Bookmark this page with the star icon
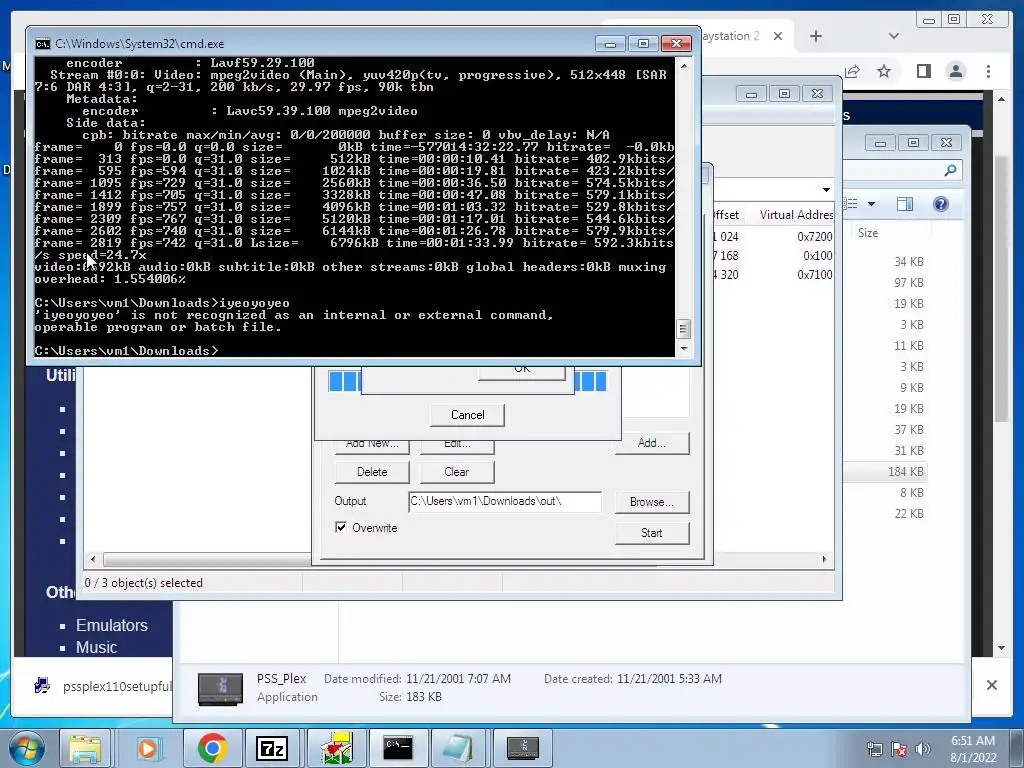This screenshot has width=1024, height=768. pyautogui.click(x=884, y=71)
